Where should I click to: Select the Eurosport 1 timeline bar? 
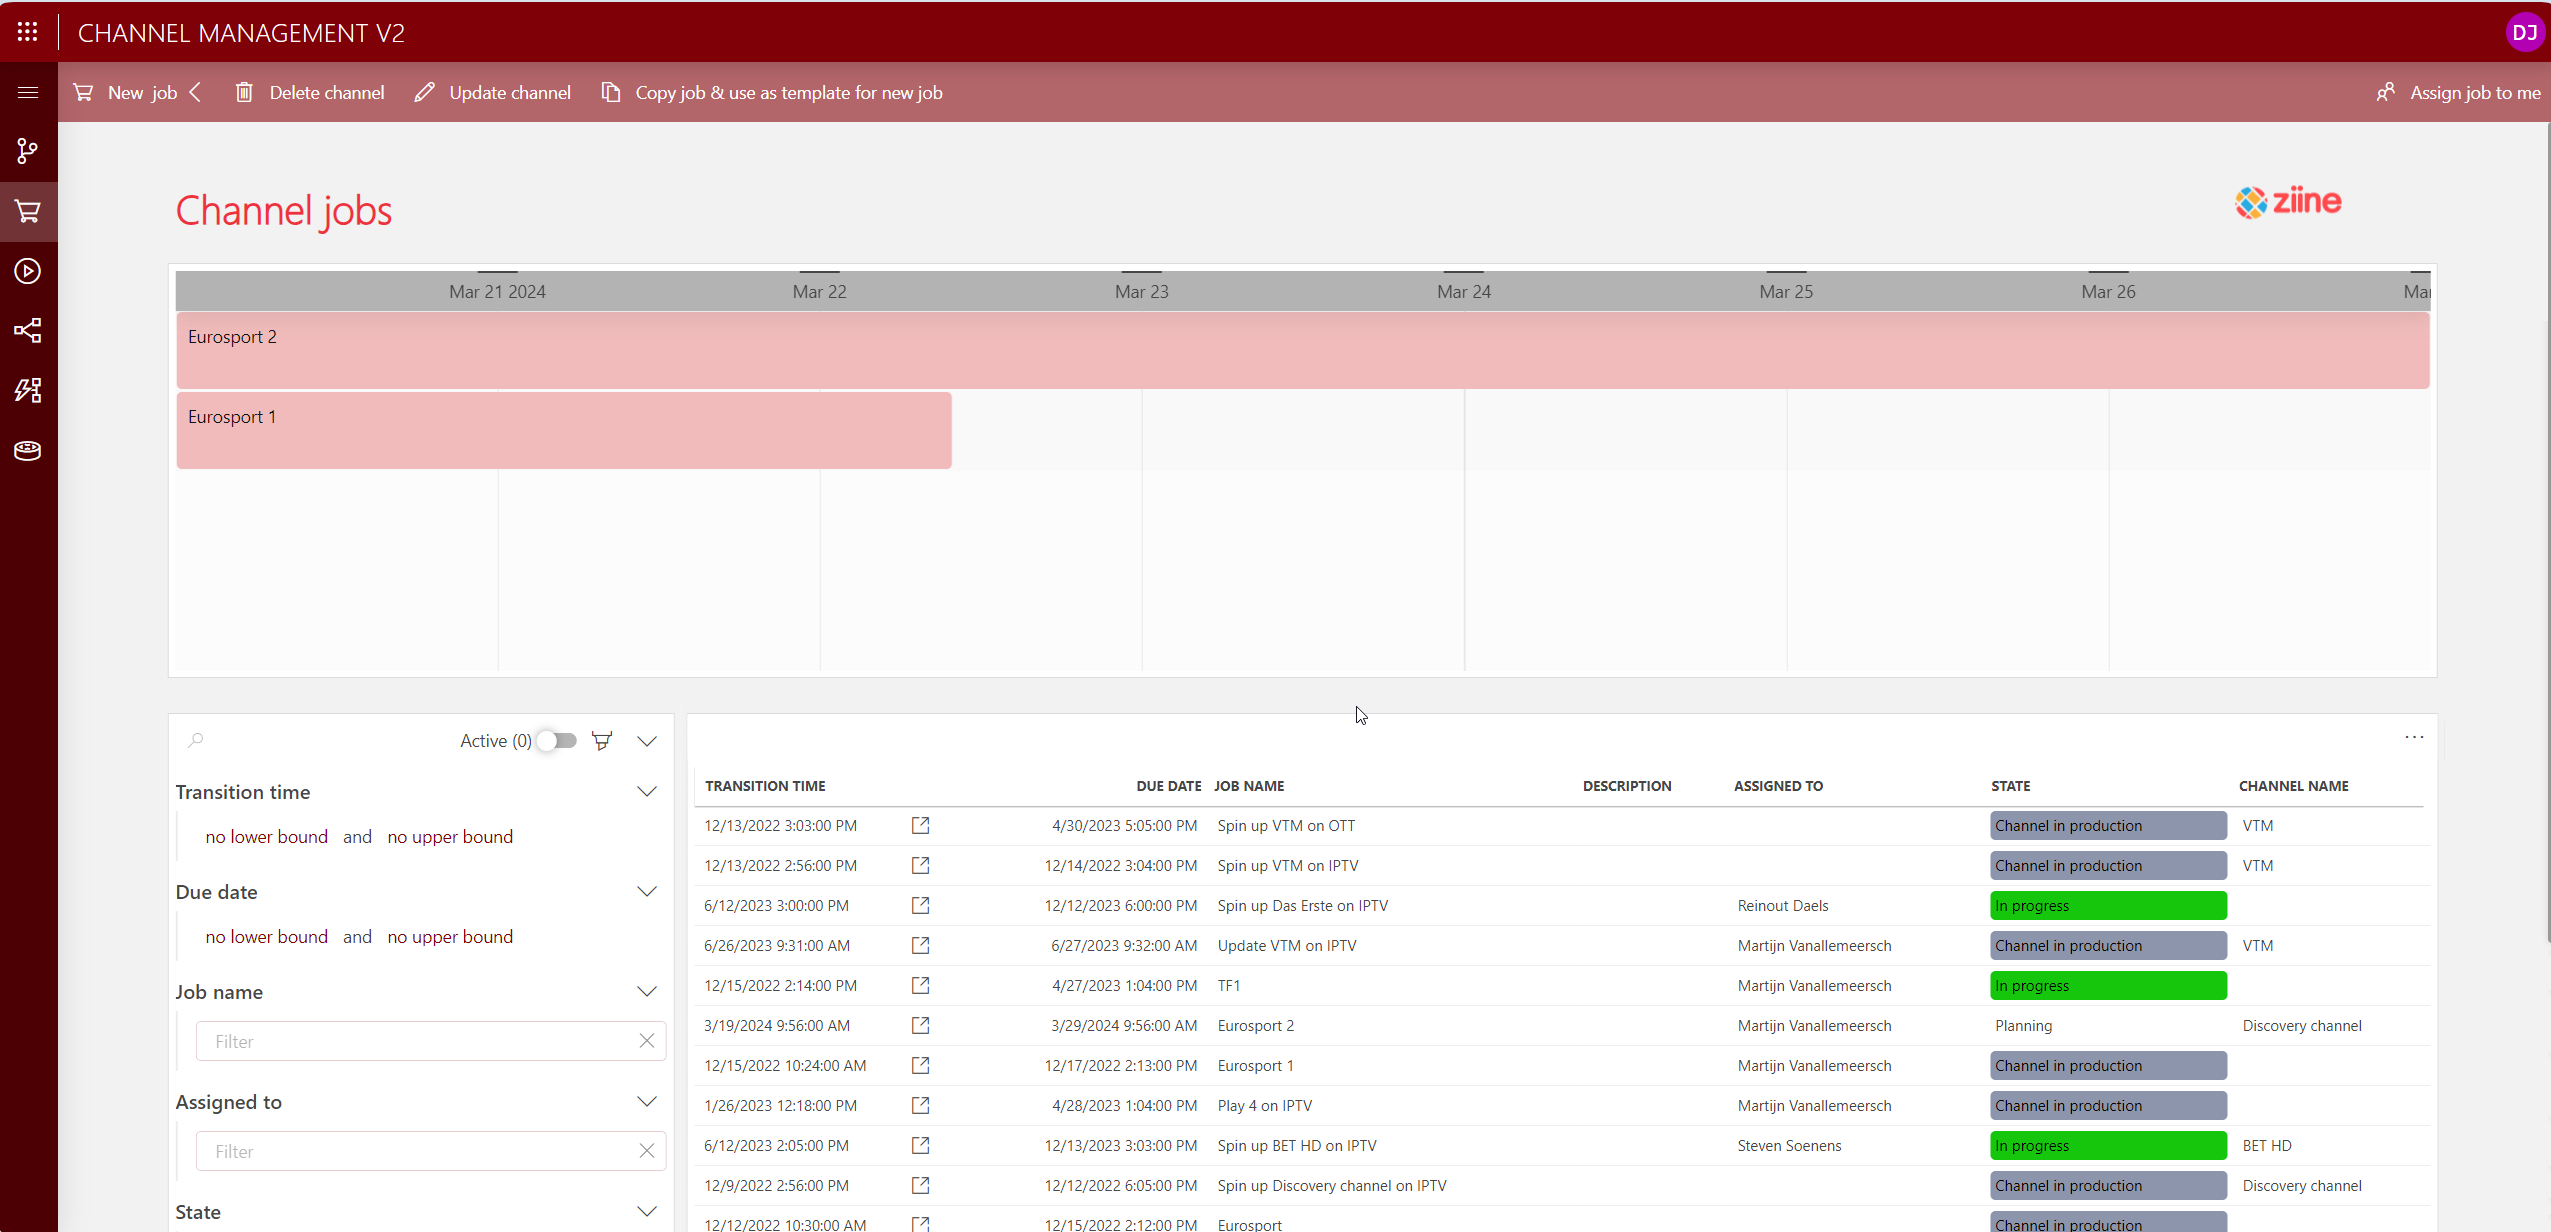tap(564, 430)
